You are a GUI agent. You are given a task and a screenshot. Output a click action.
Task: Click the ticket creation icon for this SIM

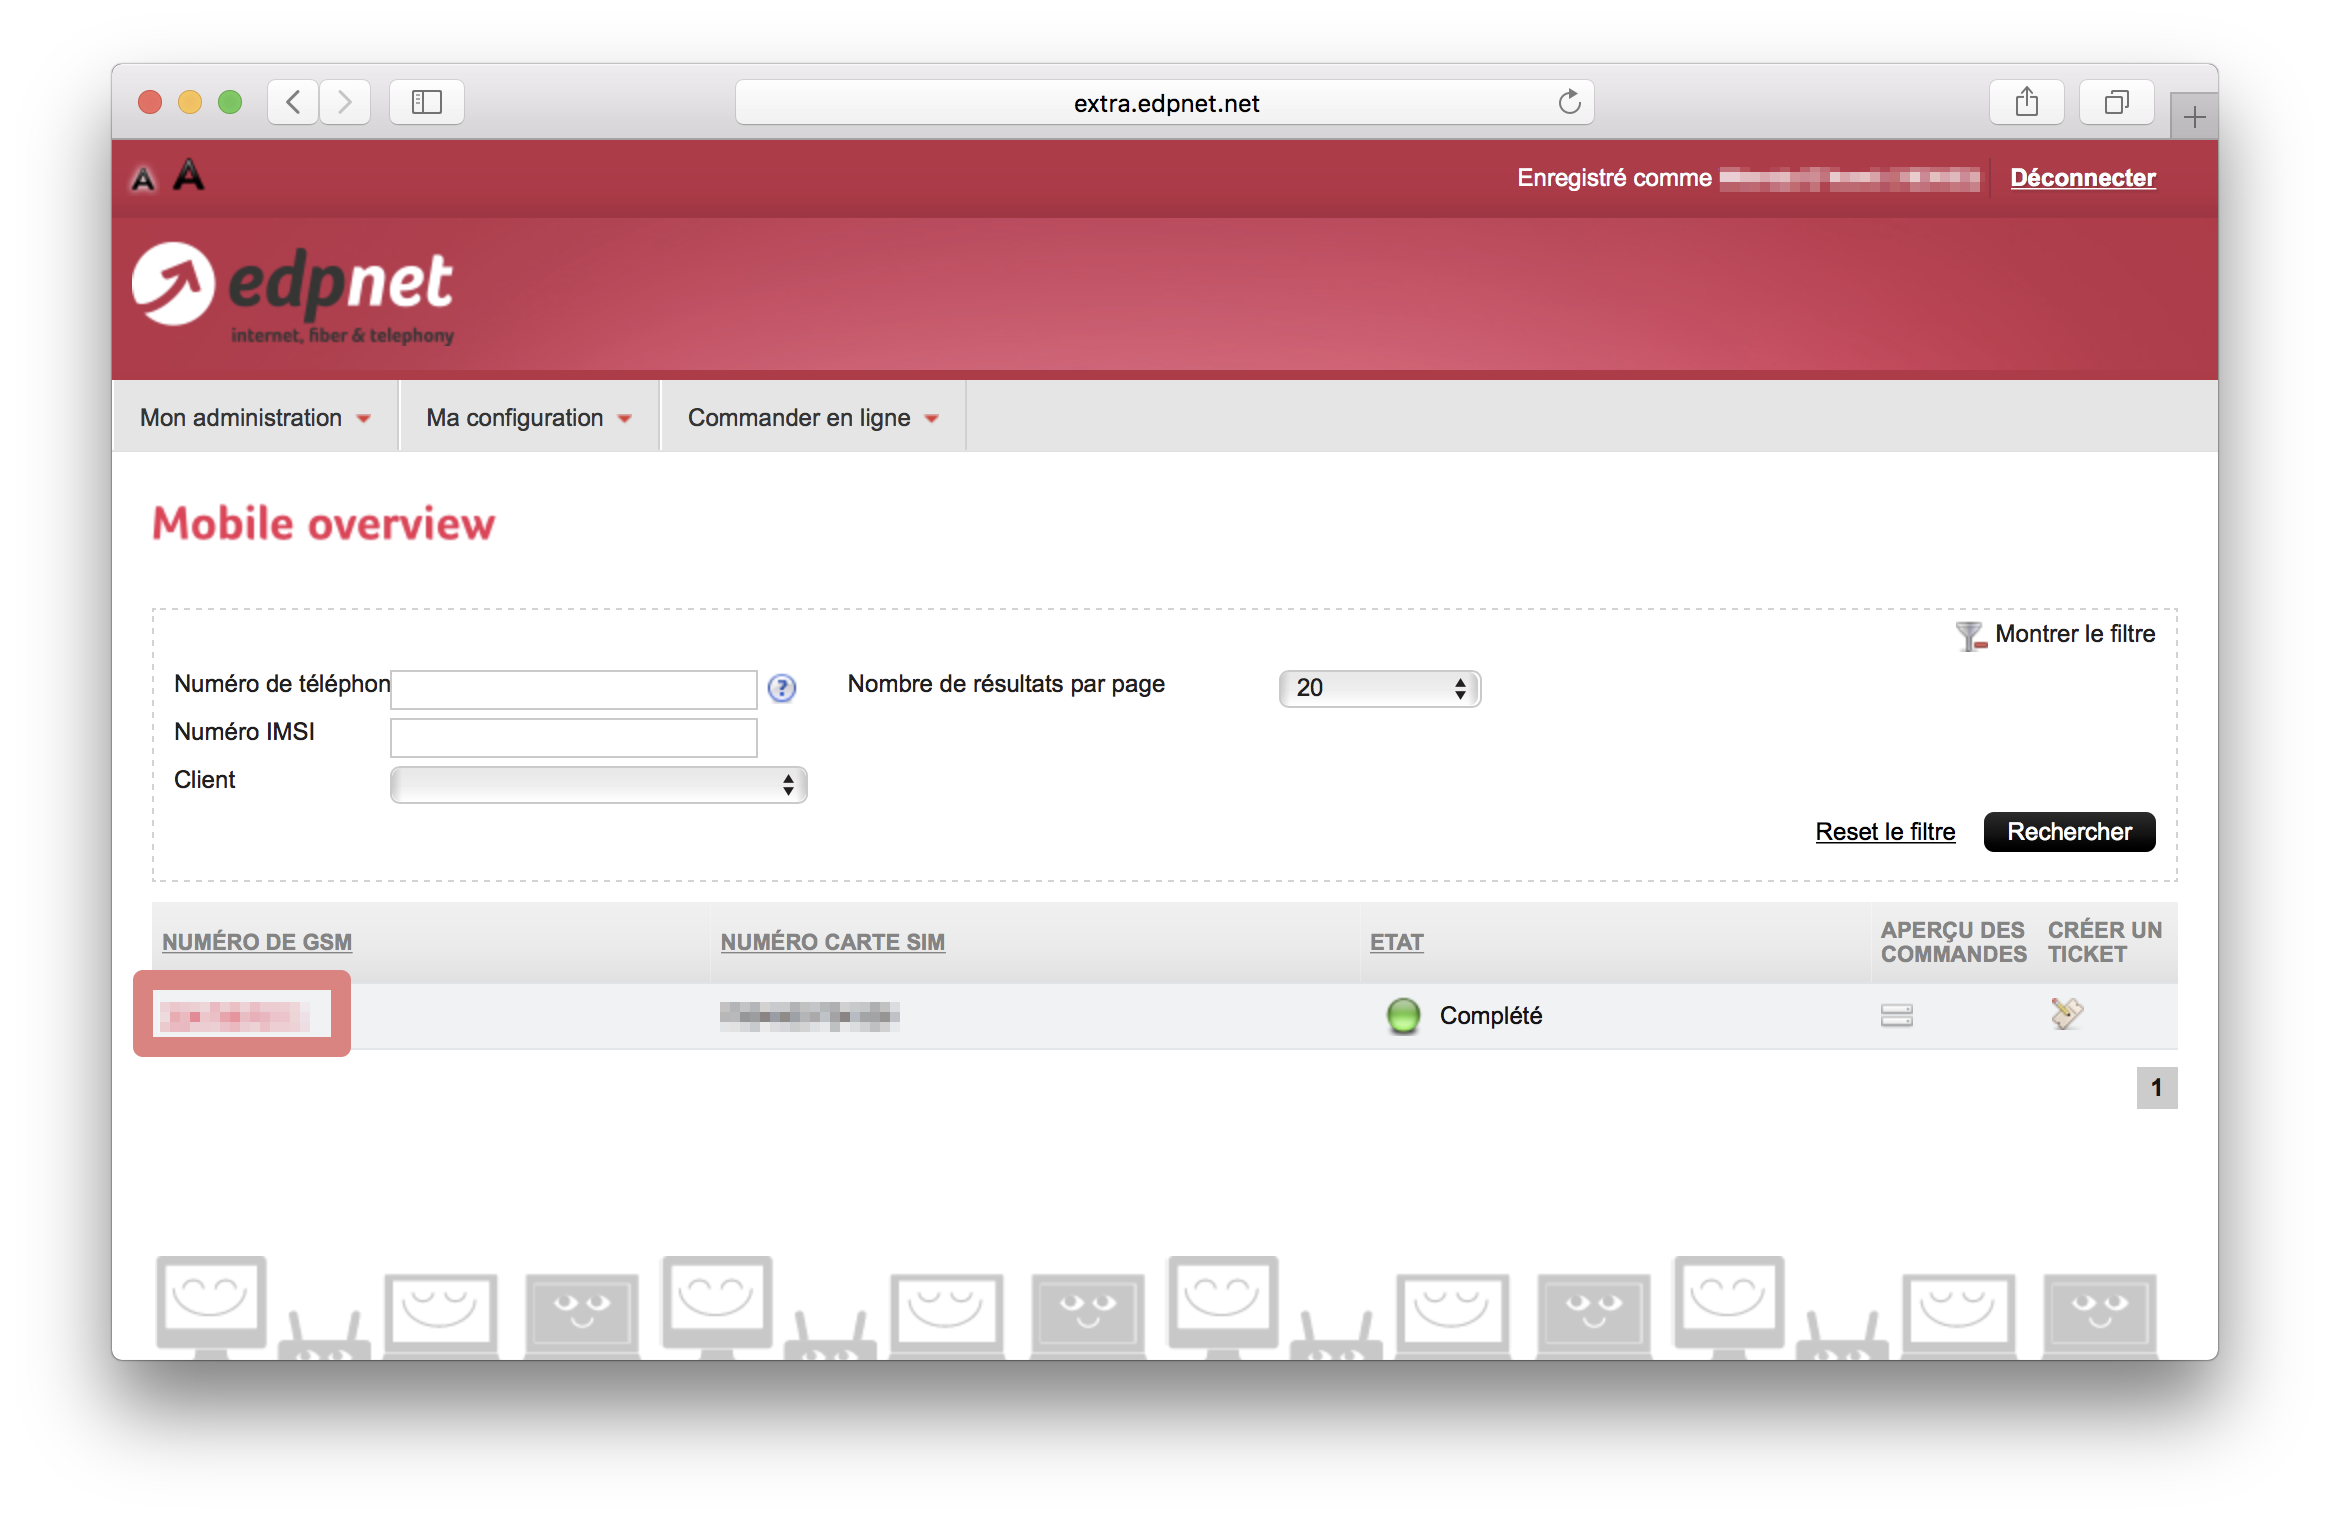point(2067,1014)
